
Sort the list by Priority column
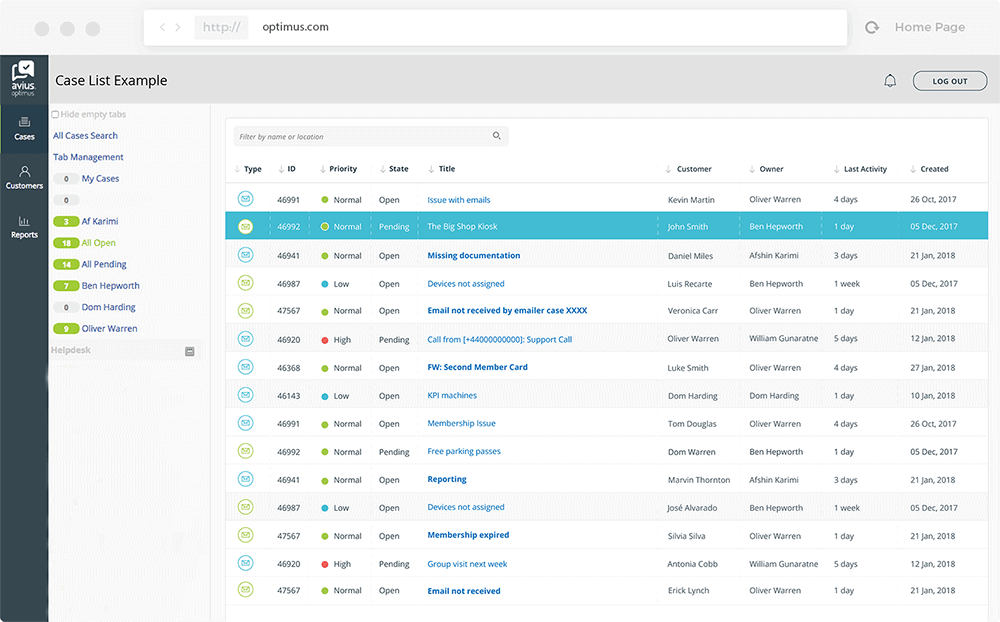(x=342, y=169)
